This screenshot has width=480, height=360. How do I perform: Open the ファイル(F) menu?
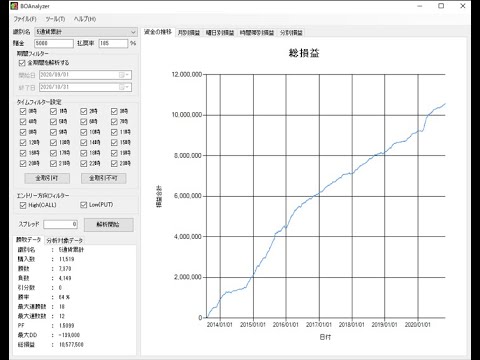pyautogui.click(x=25, y=19)
